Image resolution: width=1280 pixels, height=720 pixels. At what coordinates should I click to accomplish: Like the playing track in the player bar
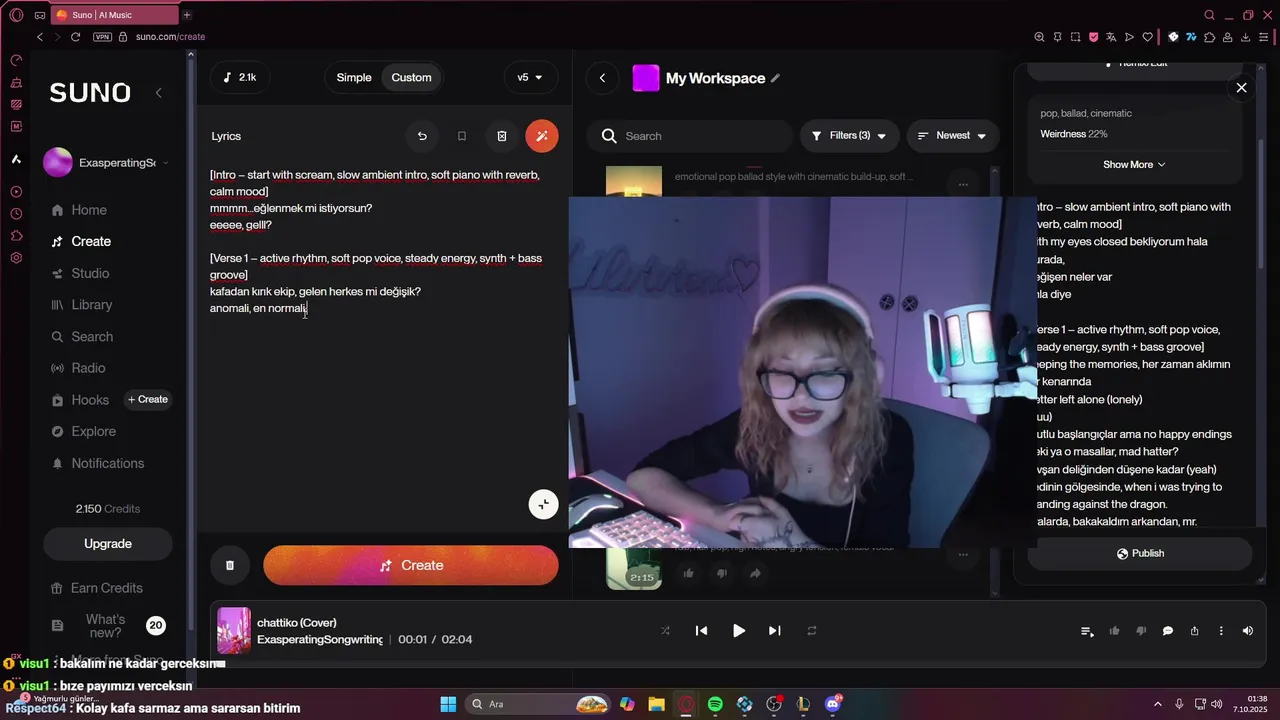coord(1114,631)
